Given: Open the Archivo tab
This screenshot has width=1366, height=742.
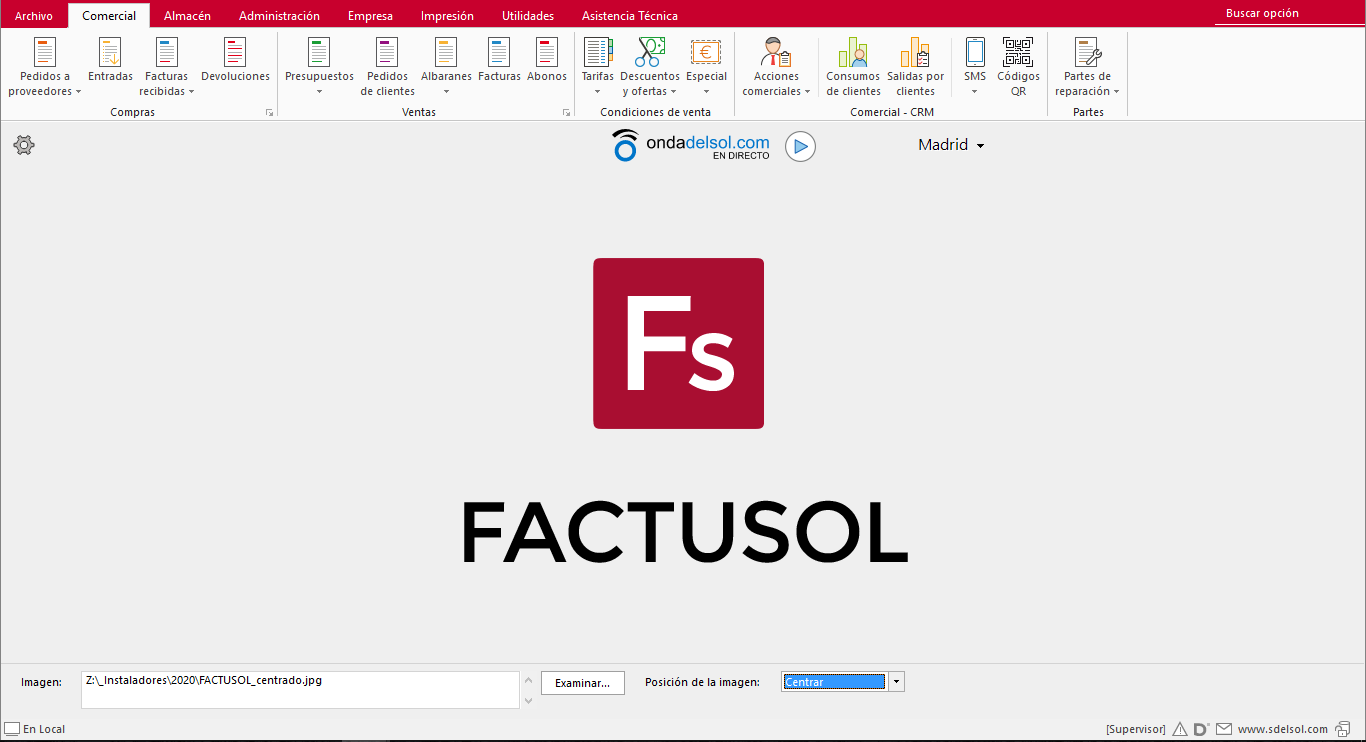Looking at the screenshot, I should pyautogui.click(x=34, y=16).
